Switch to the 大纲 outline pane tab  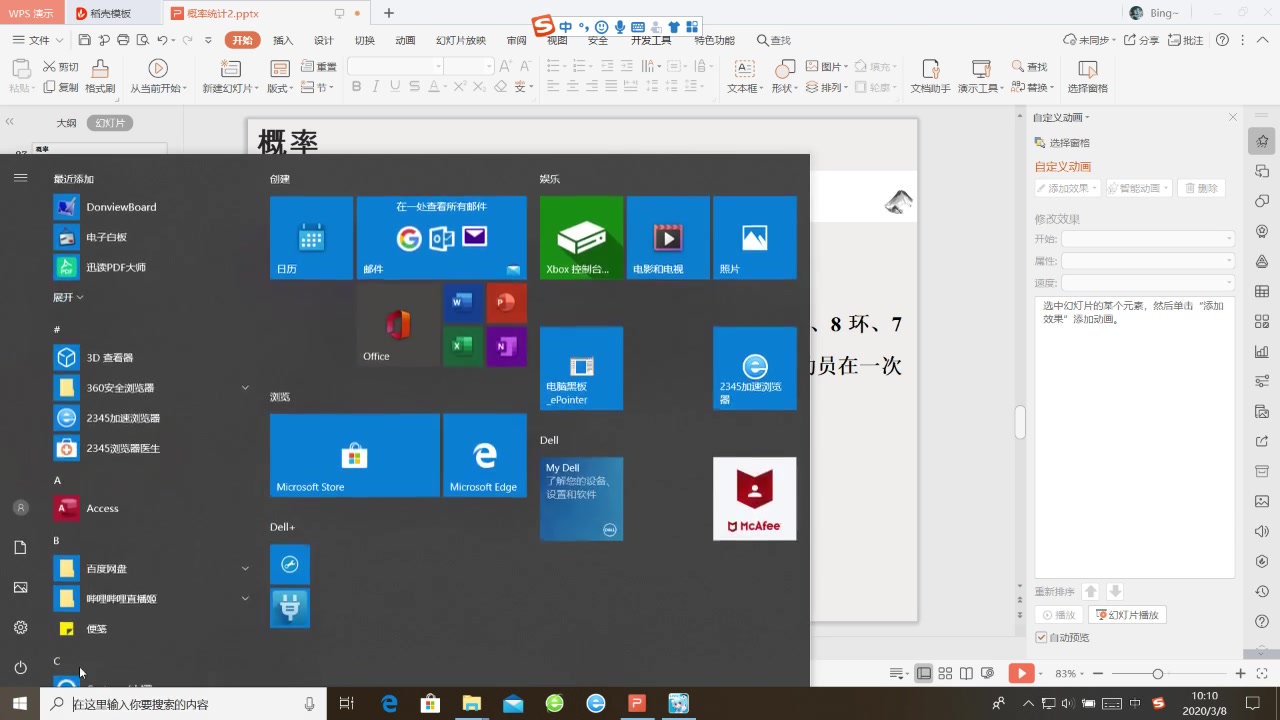(66, 123)
